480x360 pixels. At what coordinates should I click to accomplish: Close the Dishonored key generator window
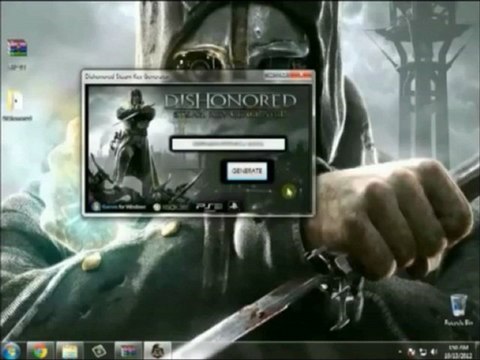(302, 75)
